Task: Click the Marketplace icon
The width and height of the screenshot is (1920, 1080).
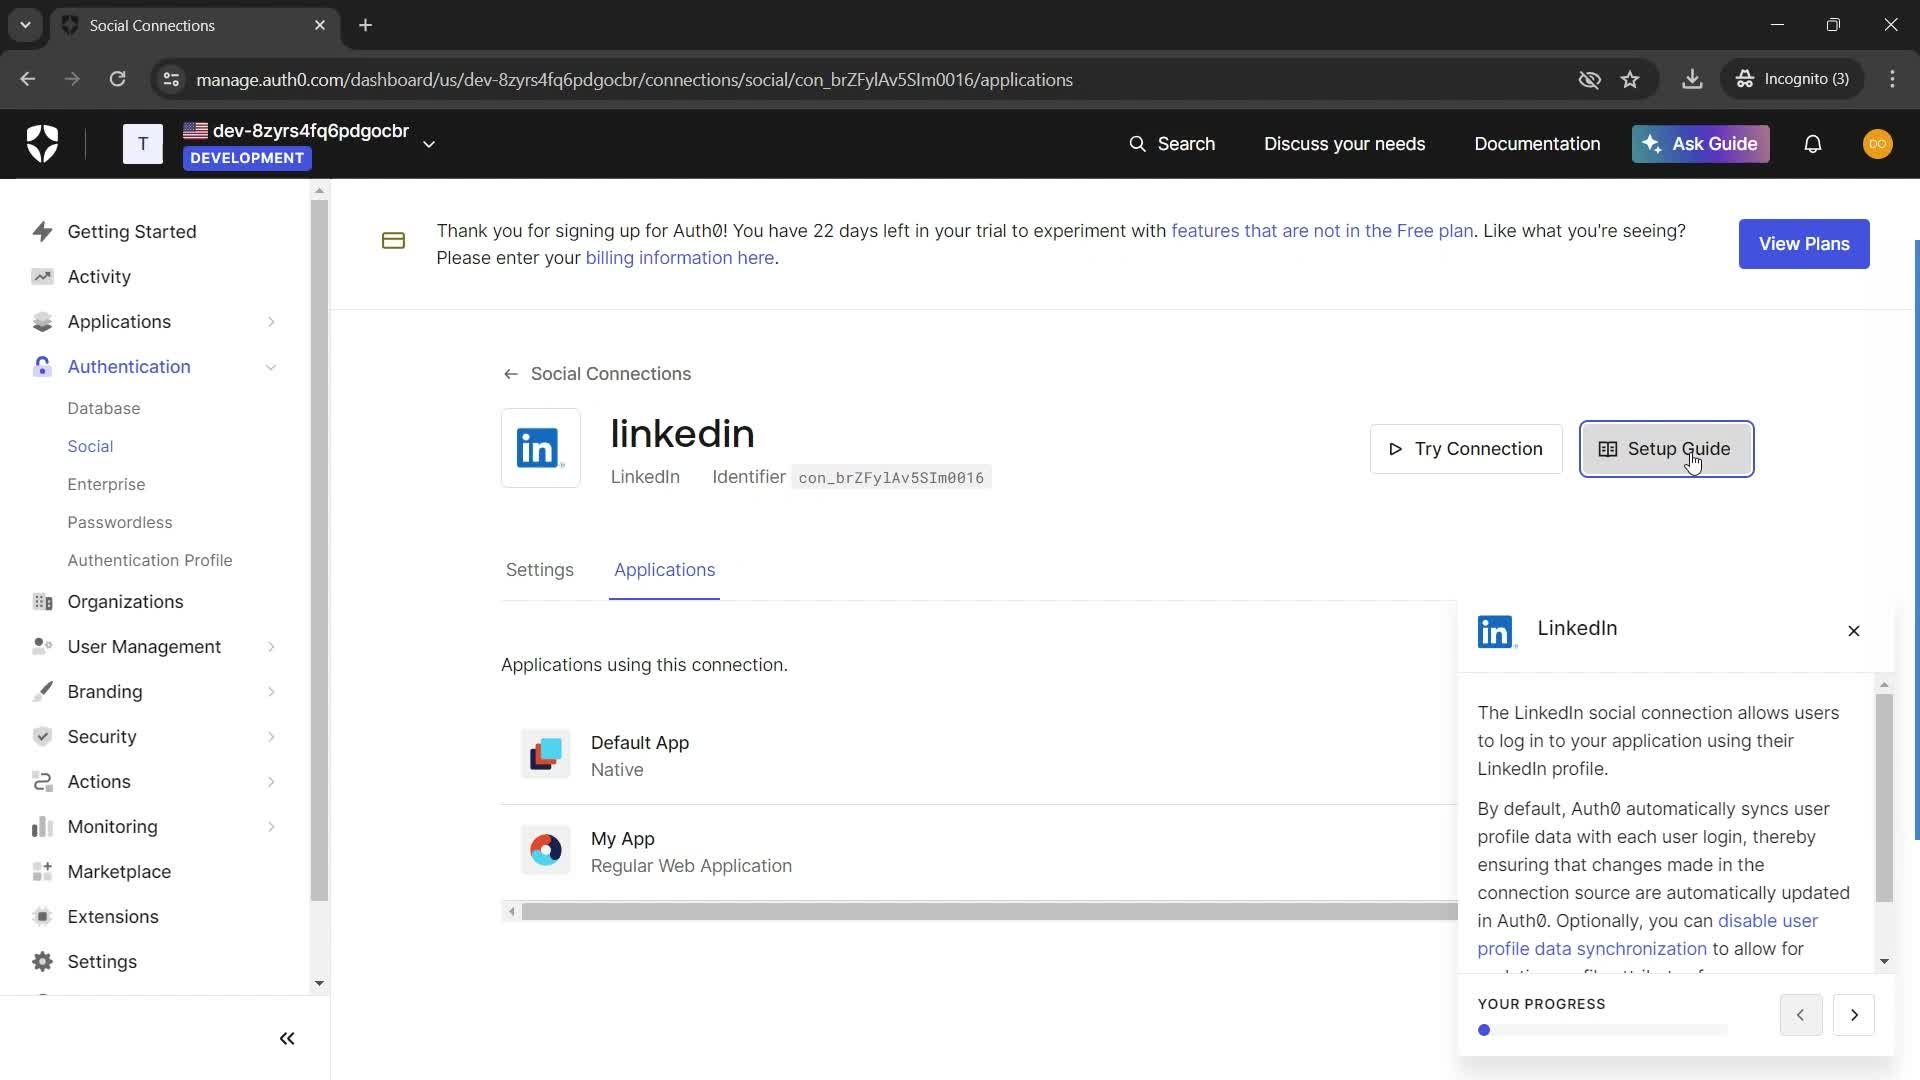Action: tap(42, 872)
